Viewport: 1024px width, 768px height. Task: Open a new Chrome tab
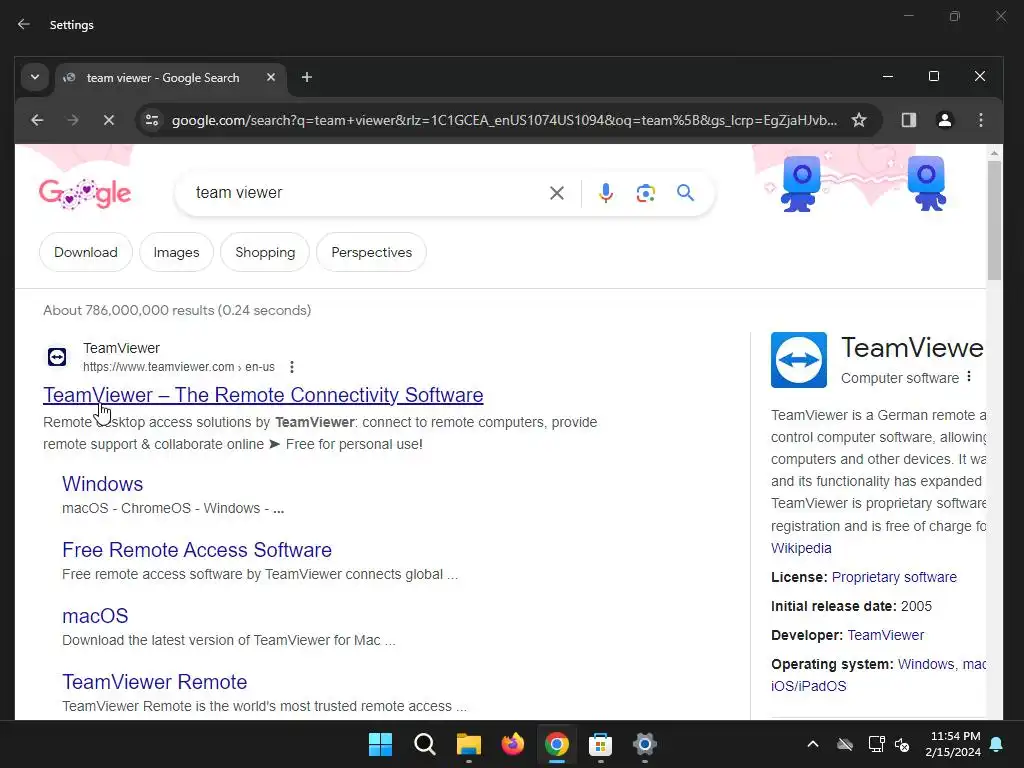306,77
